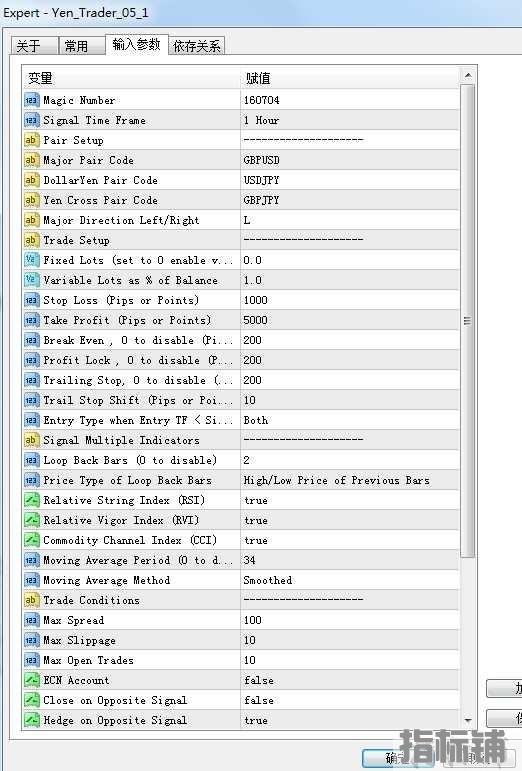Switch to the 关于 tab
Image resolution: width=522 pixels, height=771 pixels.
34,46
